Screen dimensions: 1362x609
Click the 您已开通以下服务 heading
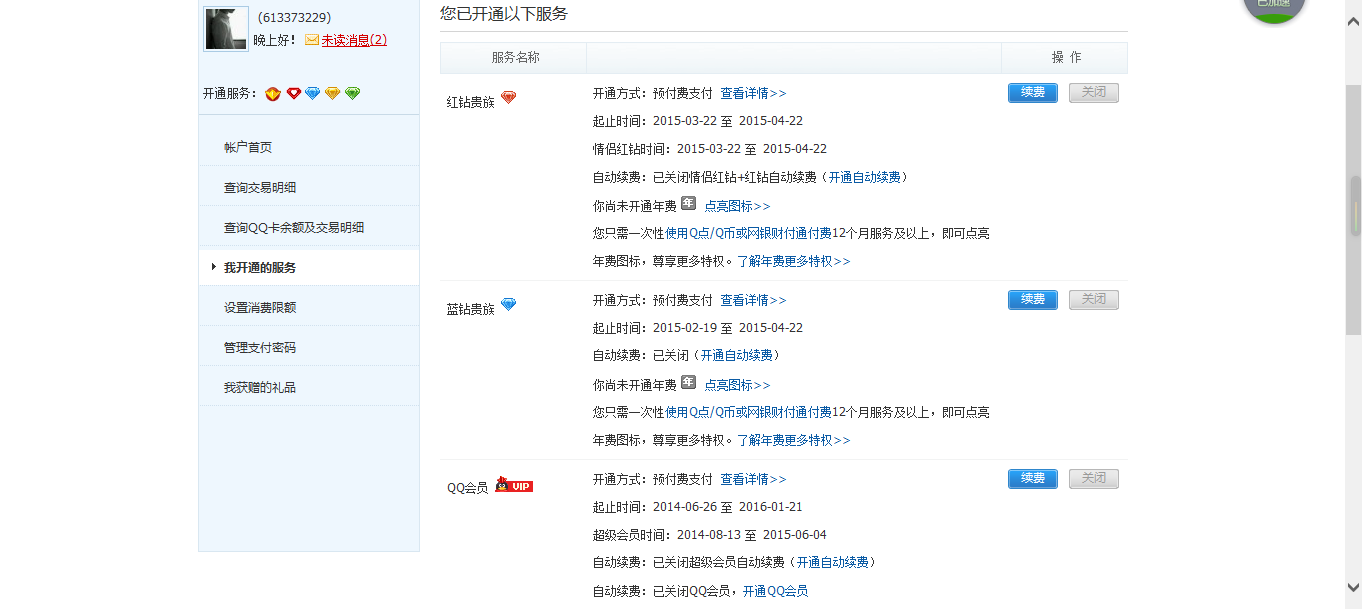tap(504, 13)
